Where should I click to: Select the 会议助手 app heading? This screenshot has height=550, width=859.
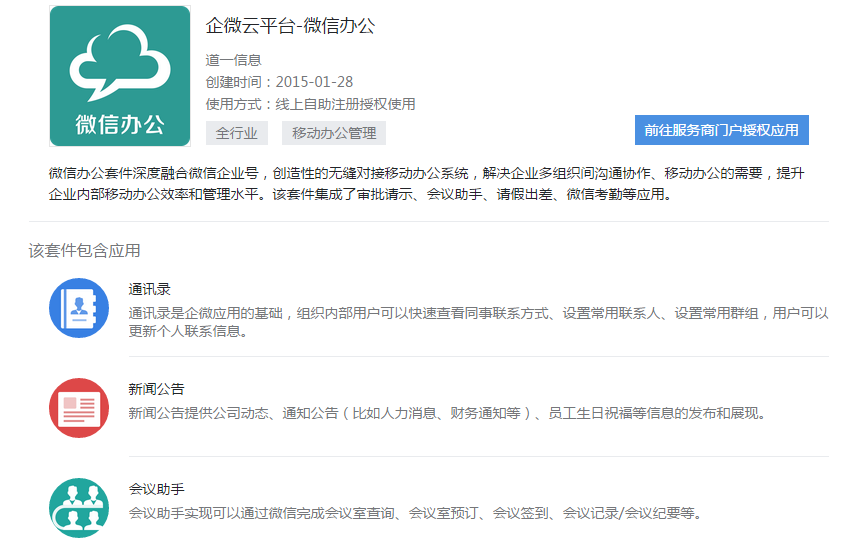pyautogui.click(x=157, y=489)
